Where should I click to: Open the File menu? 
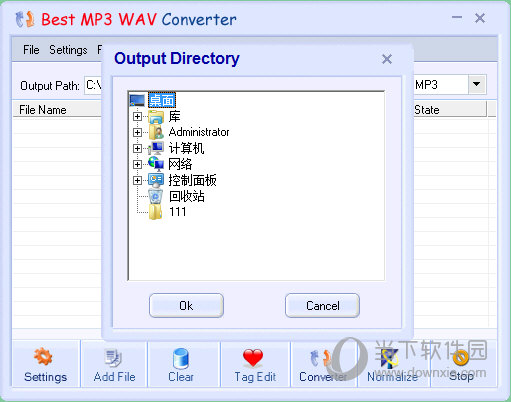pyautogui.click(x=31, y=50)
